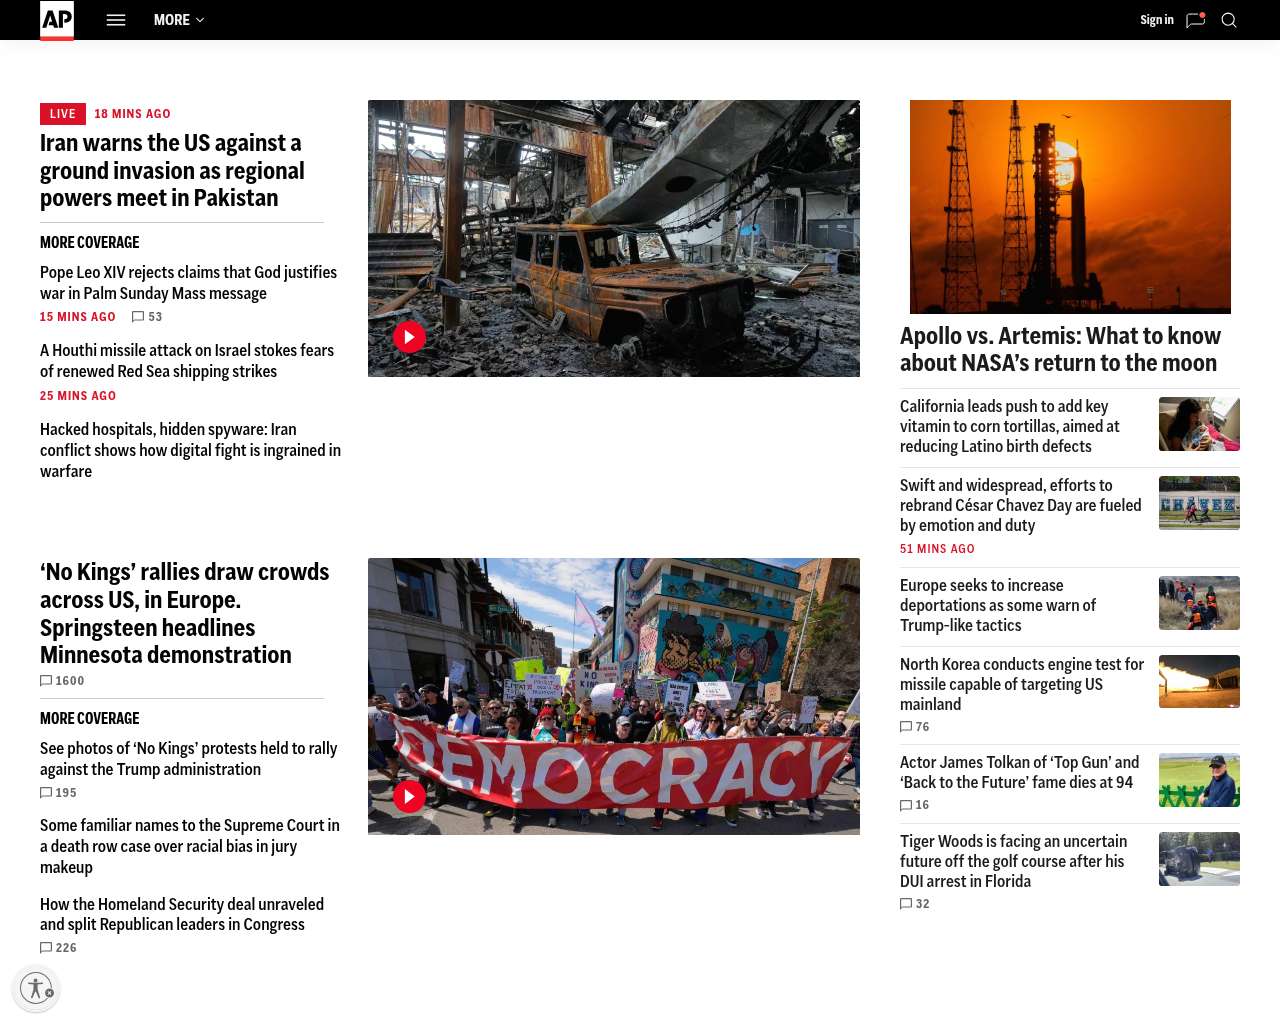1280x1024 pixels.
Task: Open the accessibility options widget
Action: point(37,989)
